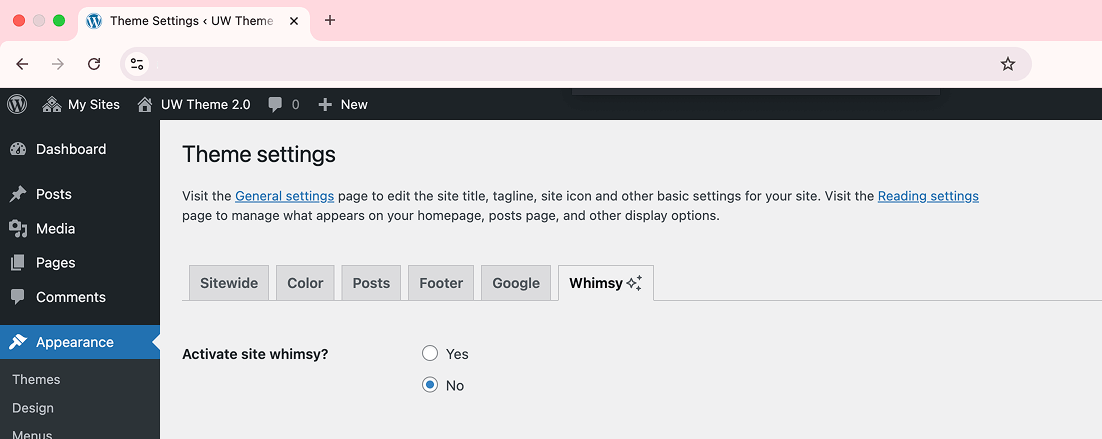
Task: Reload the page in browser
Action: click(x=94, y=64)
